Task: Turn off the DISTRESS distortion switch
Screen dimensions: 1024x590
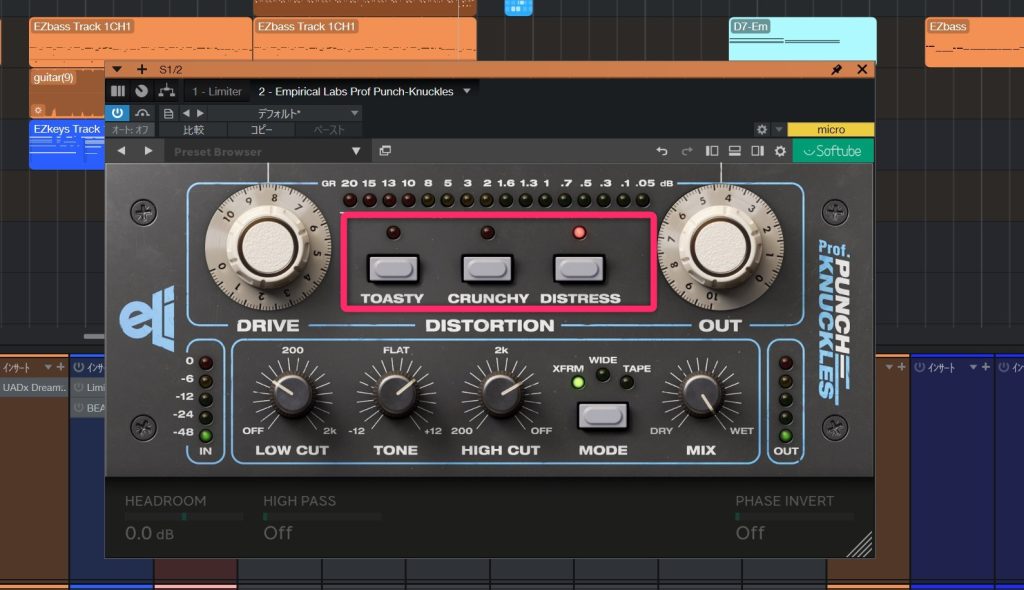Action: point(580,269)
